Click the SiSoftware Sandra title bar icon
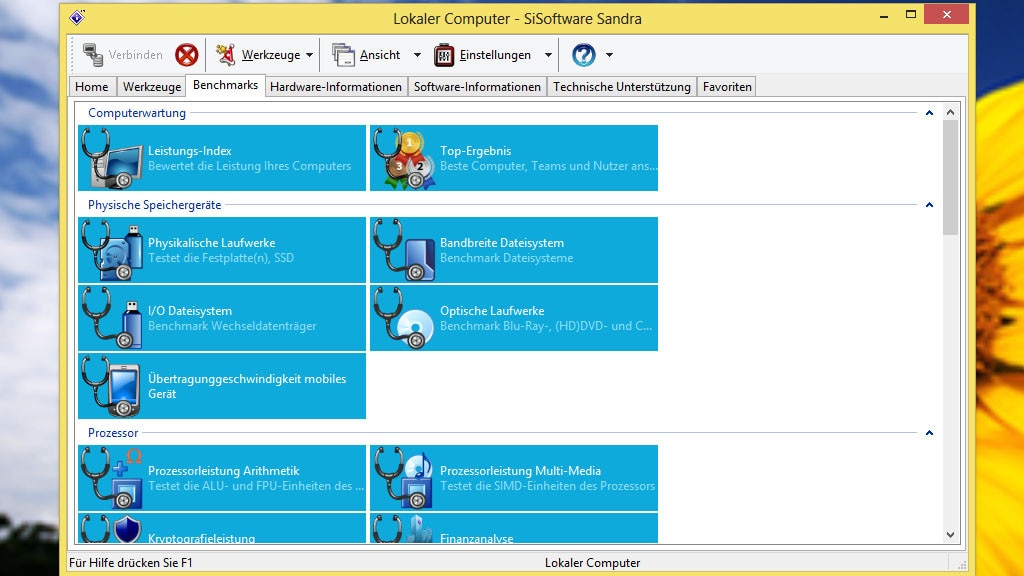1024x576 pixels. click(77, 18)
